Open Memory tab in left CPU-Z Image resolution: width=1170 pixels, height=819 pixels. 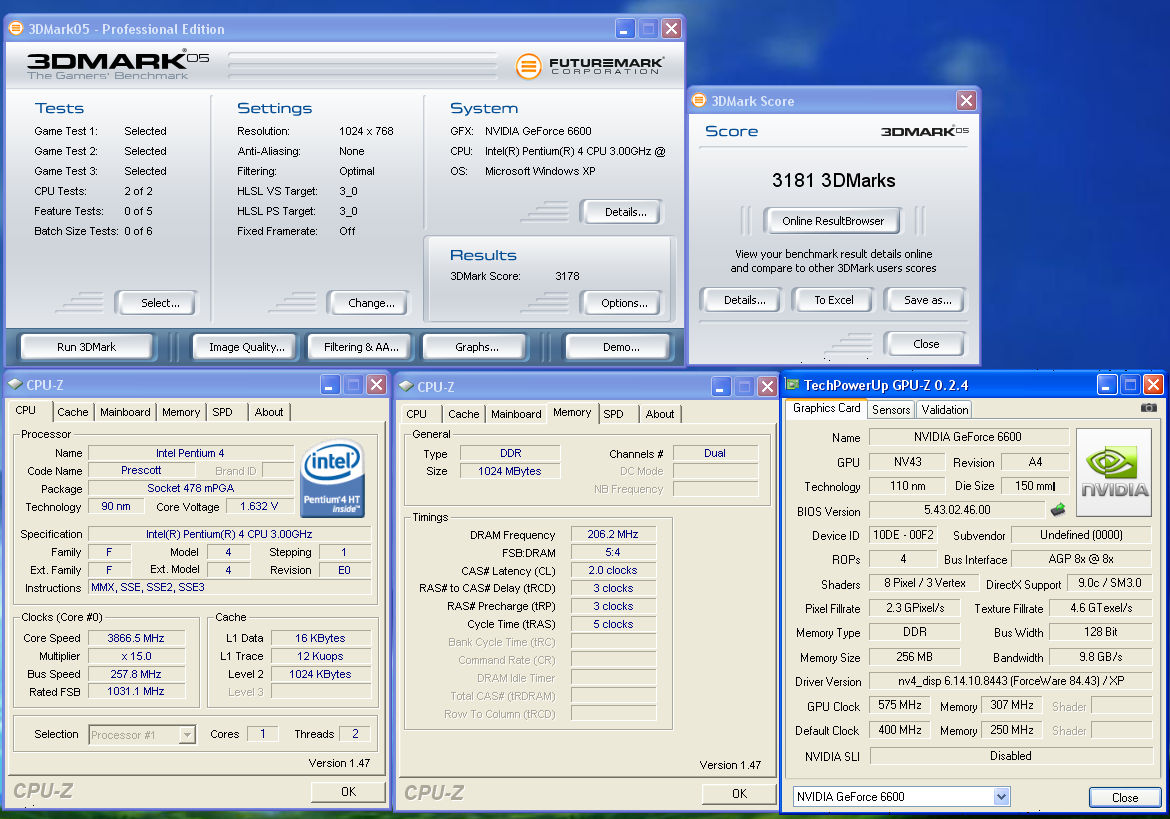[181, 412]
